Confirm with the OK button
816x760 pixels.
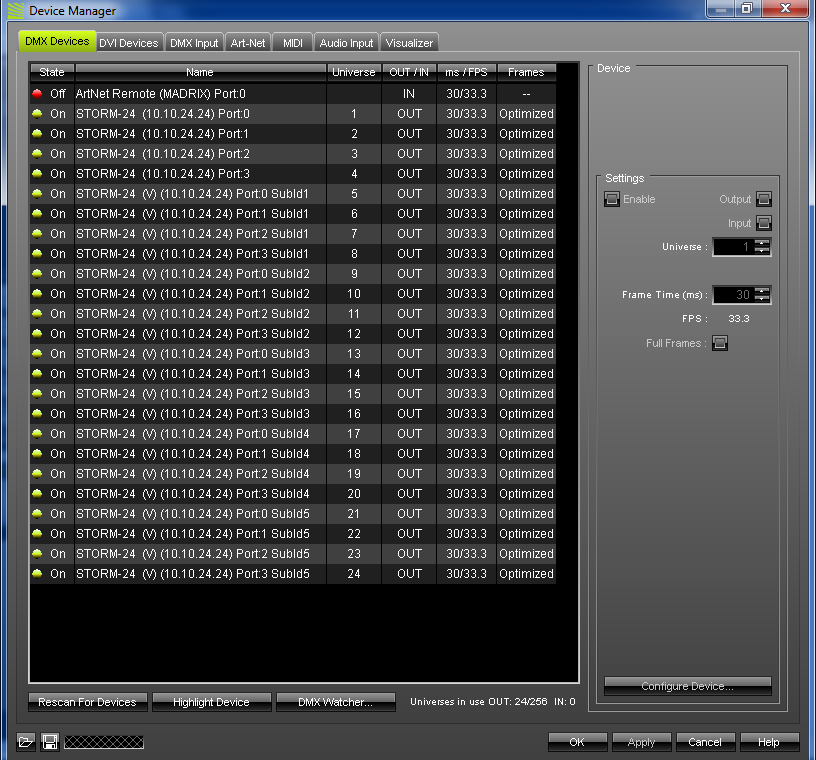(x=577, y=742)
